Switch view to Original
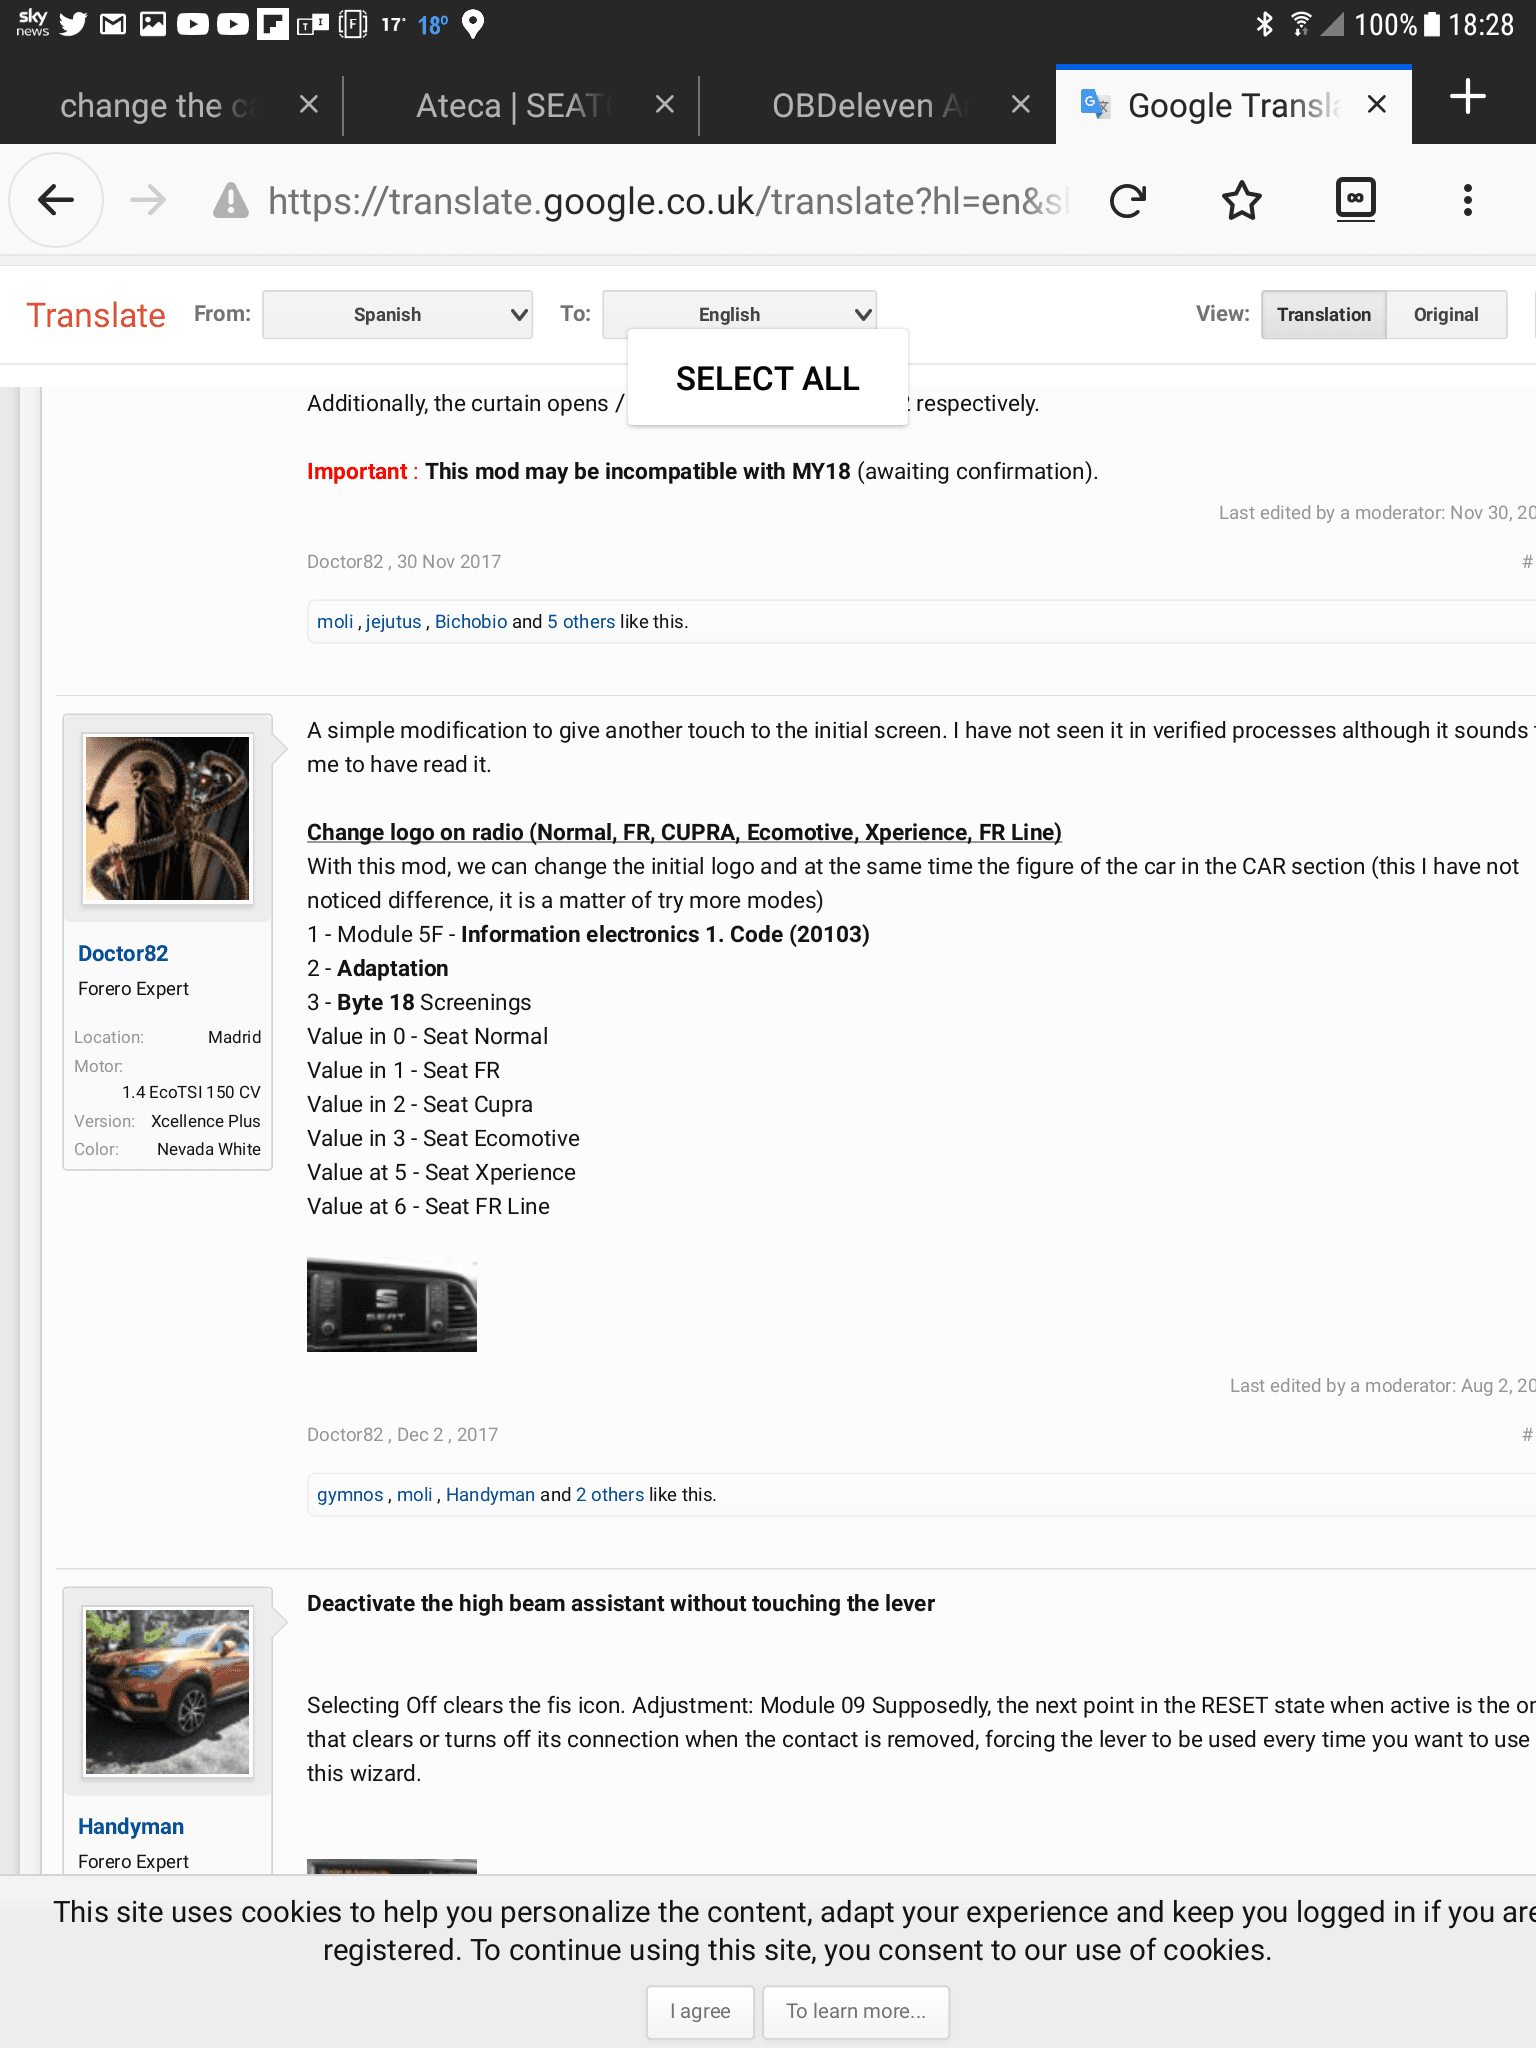The image size is (1536, 2048). coord(1445,315)
